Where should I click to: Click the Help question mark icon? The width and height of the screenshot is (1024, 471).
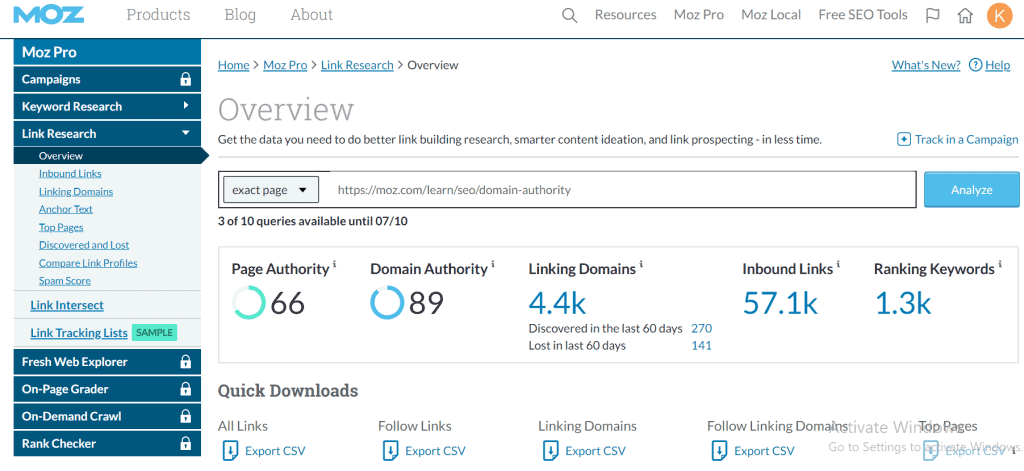click(x=976, y=65)
